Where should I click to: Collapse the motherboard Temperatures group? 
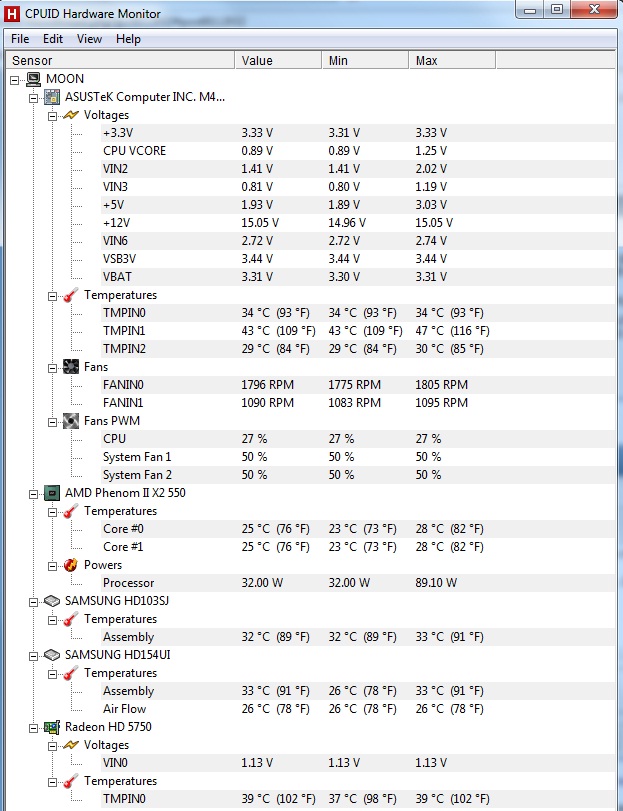[x=52, y=296]
